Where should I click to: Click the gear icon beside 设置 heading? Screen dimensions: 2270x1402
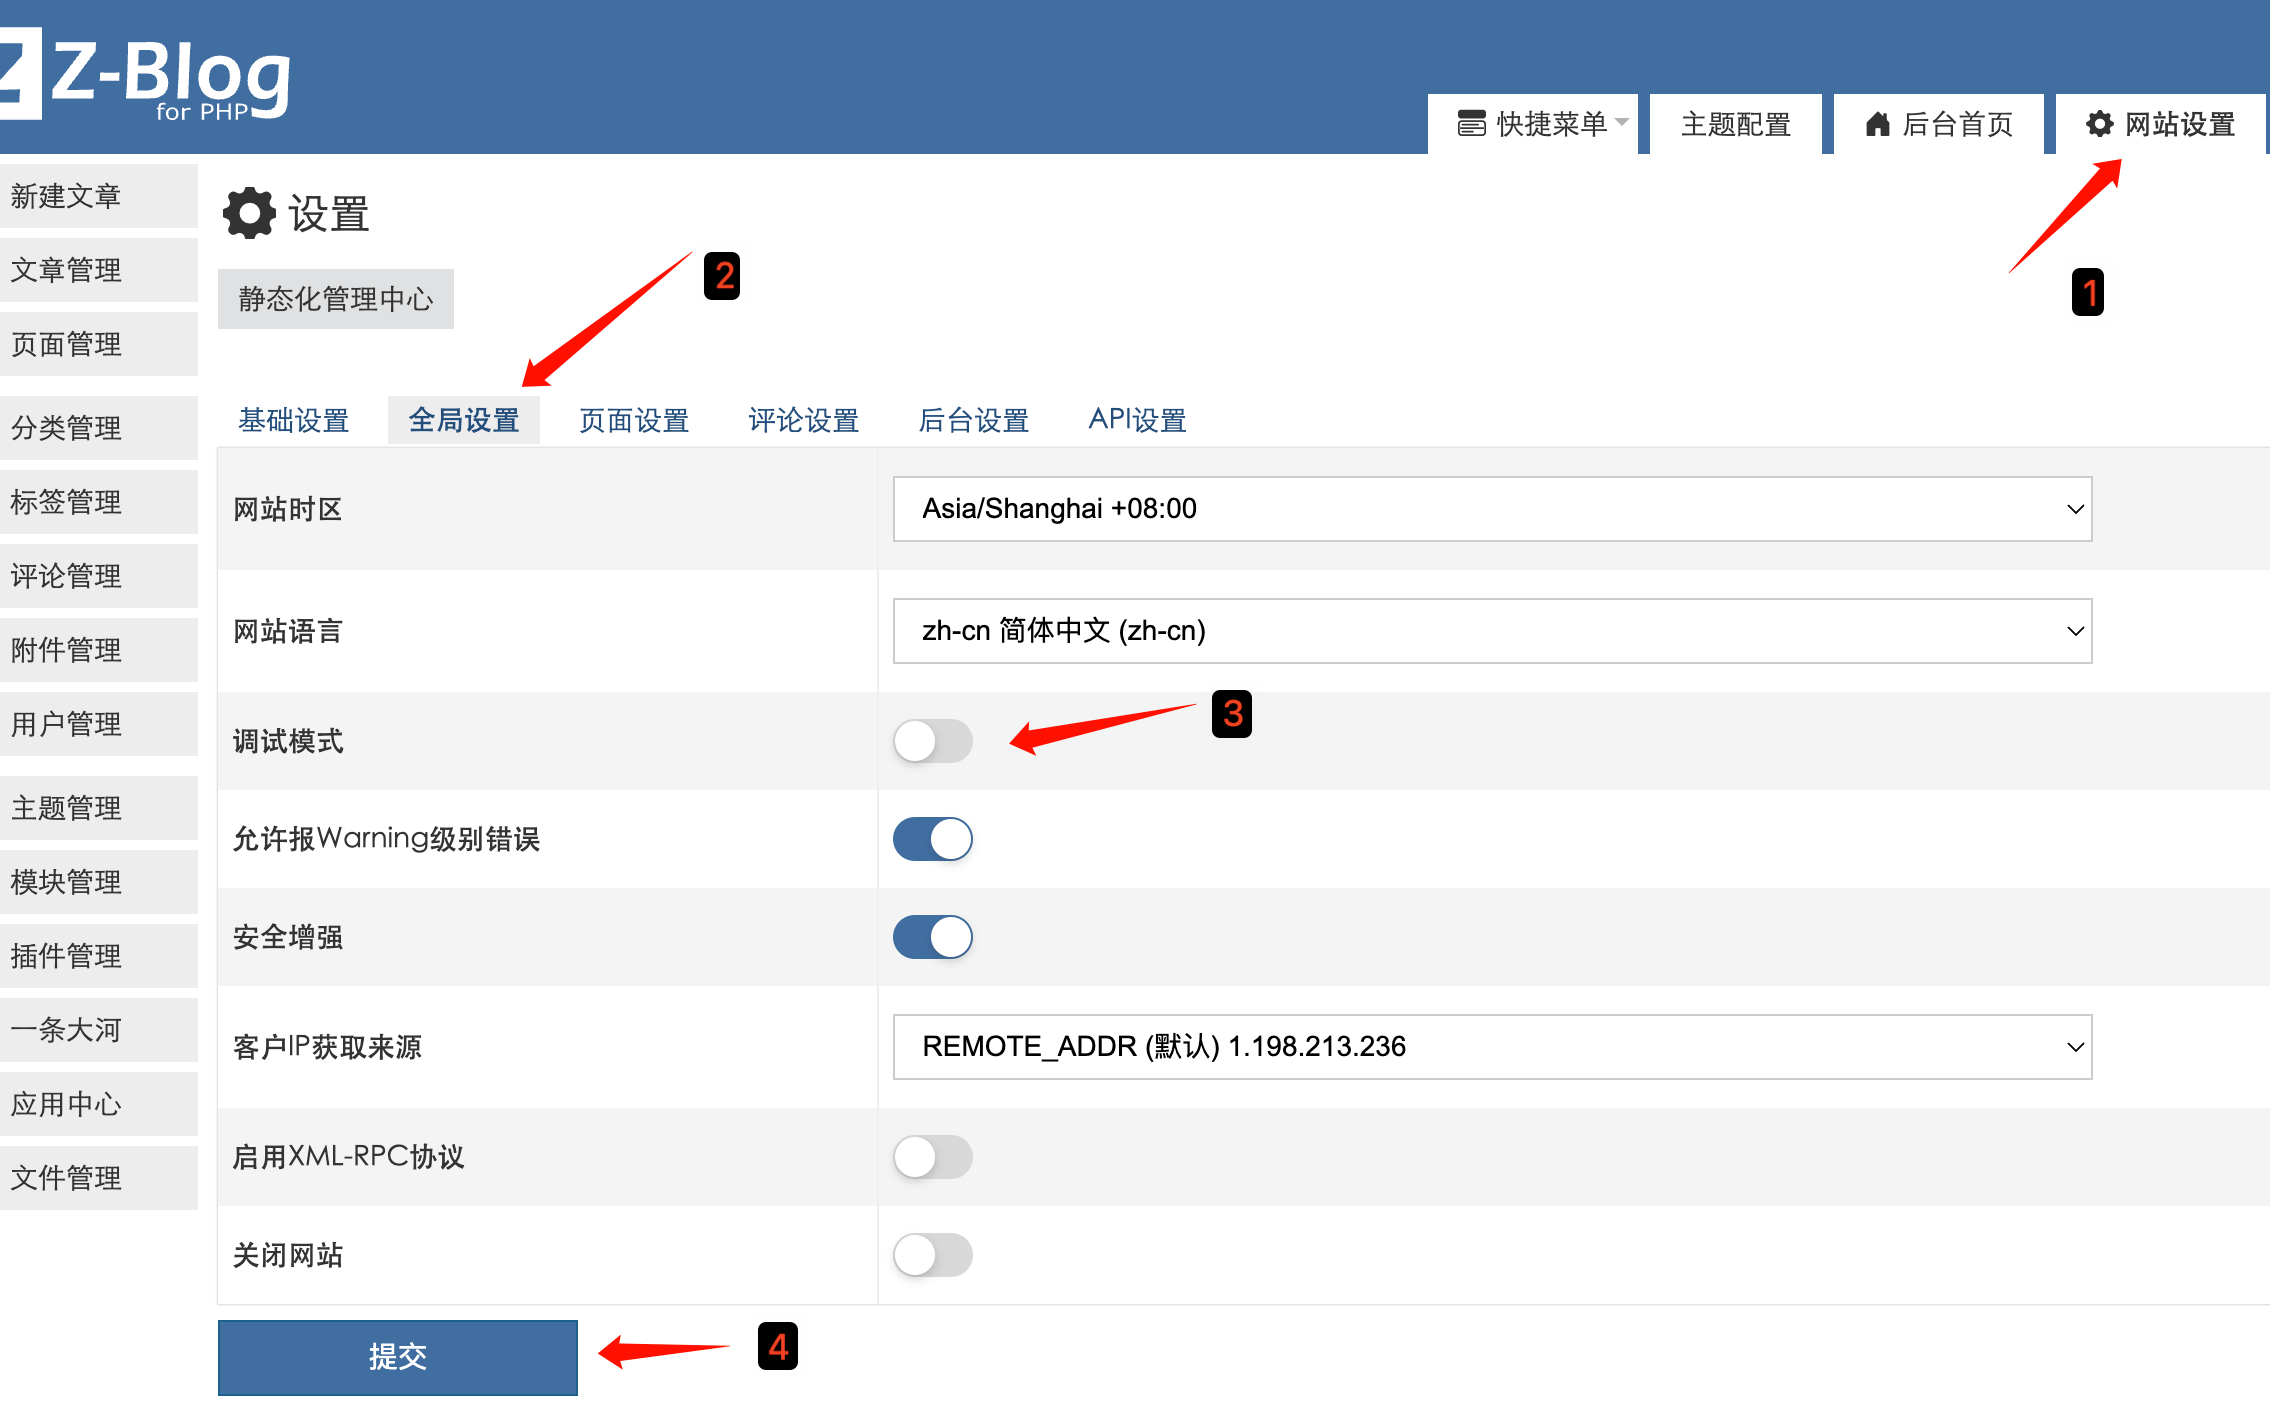point(248,212)
